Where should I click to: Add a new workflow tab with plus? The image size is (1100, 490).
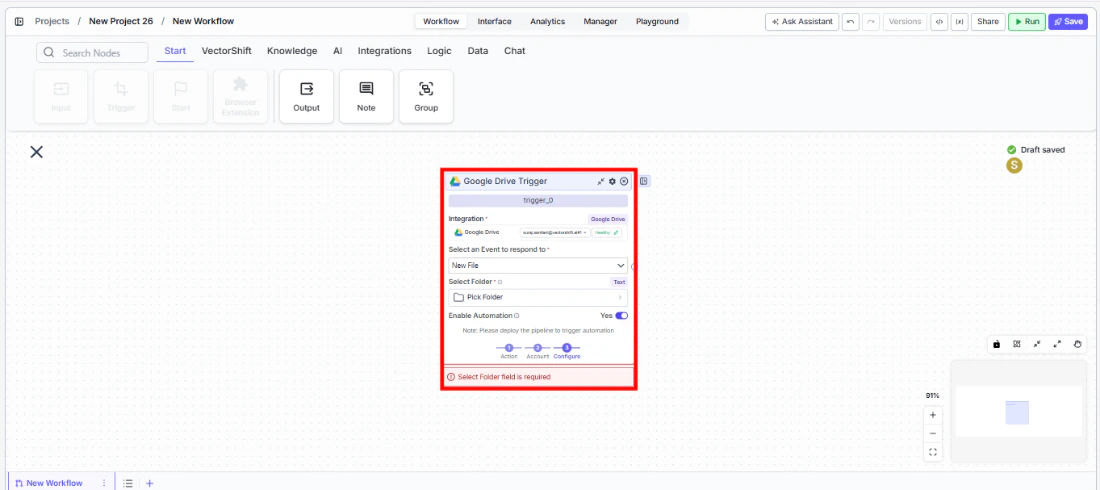click(149, 483)
